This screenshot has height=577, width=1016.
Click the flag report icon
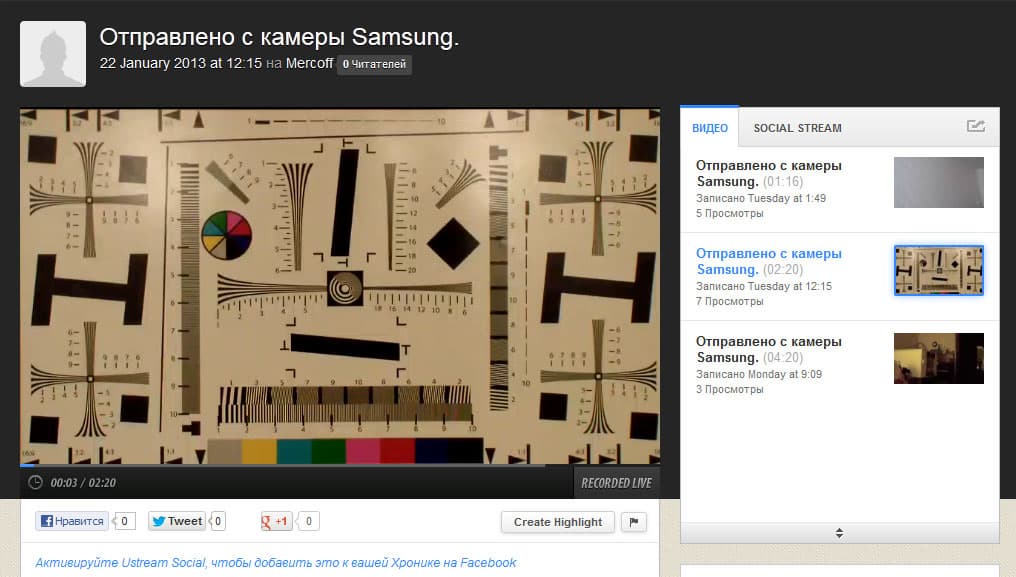click(x=634, y=522)
